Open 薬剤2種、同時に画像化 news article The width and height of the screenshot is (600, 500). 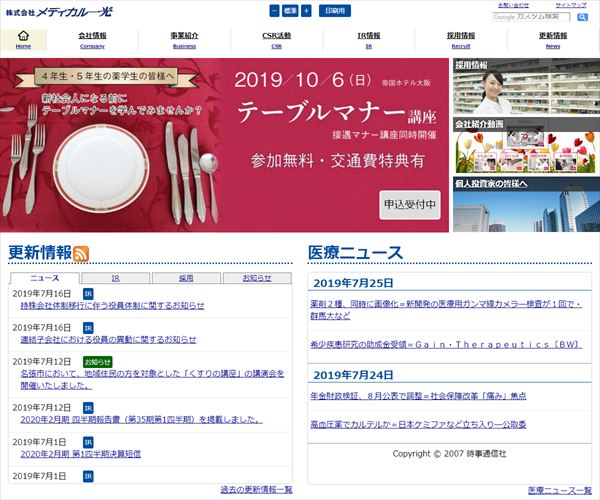click(446, 310)
